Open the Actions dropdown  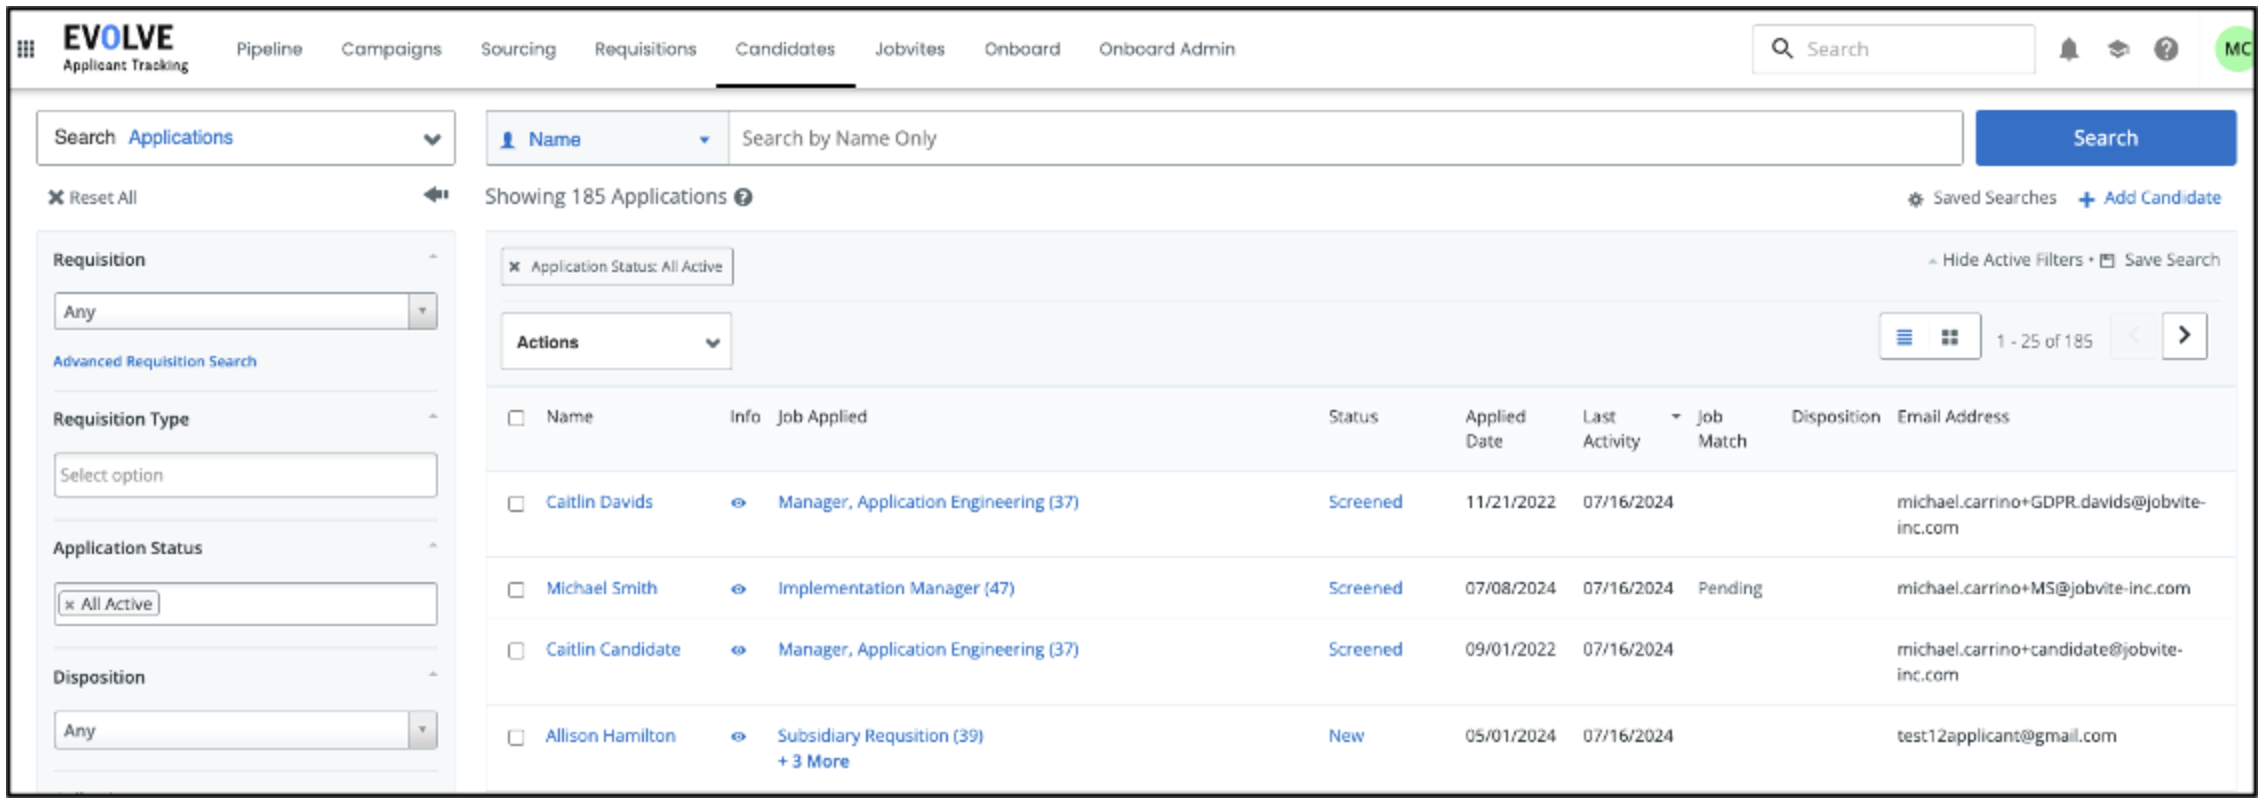tap(616, 341)
